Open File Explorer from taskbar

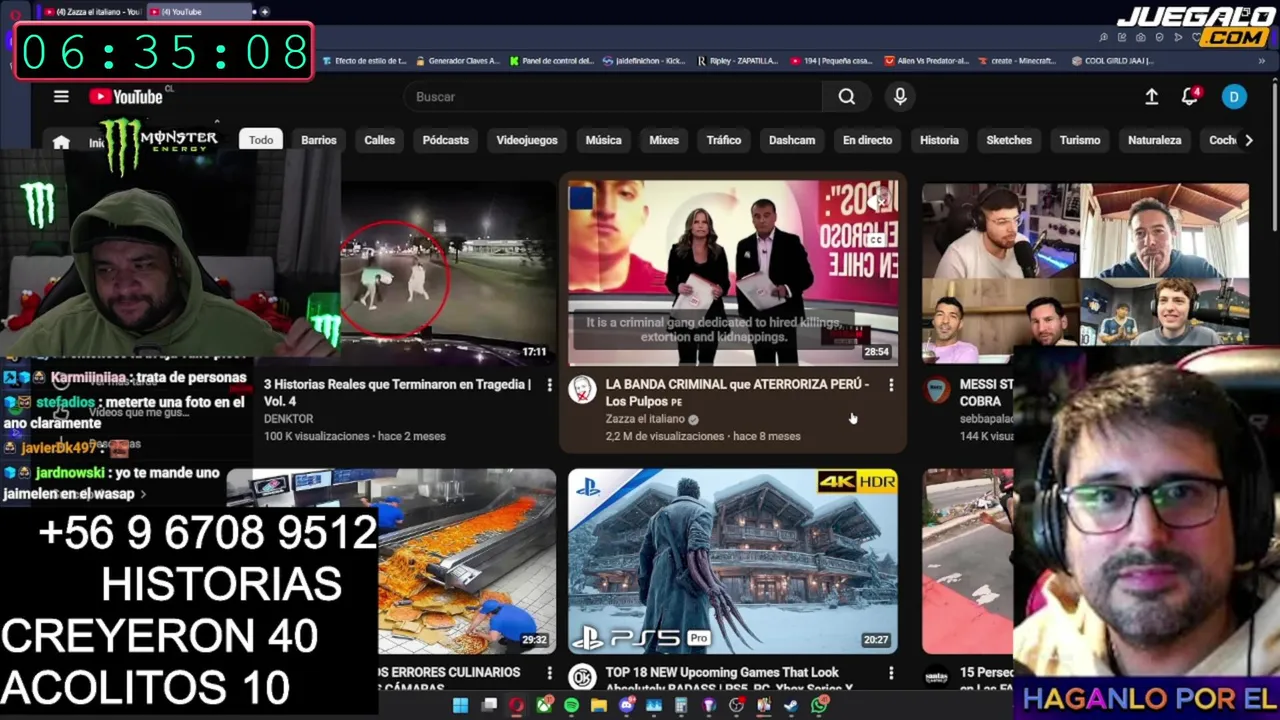click(599, 705)
